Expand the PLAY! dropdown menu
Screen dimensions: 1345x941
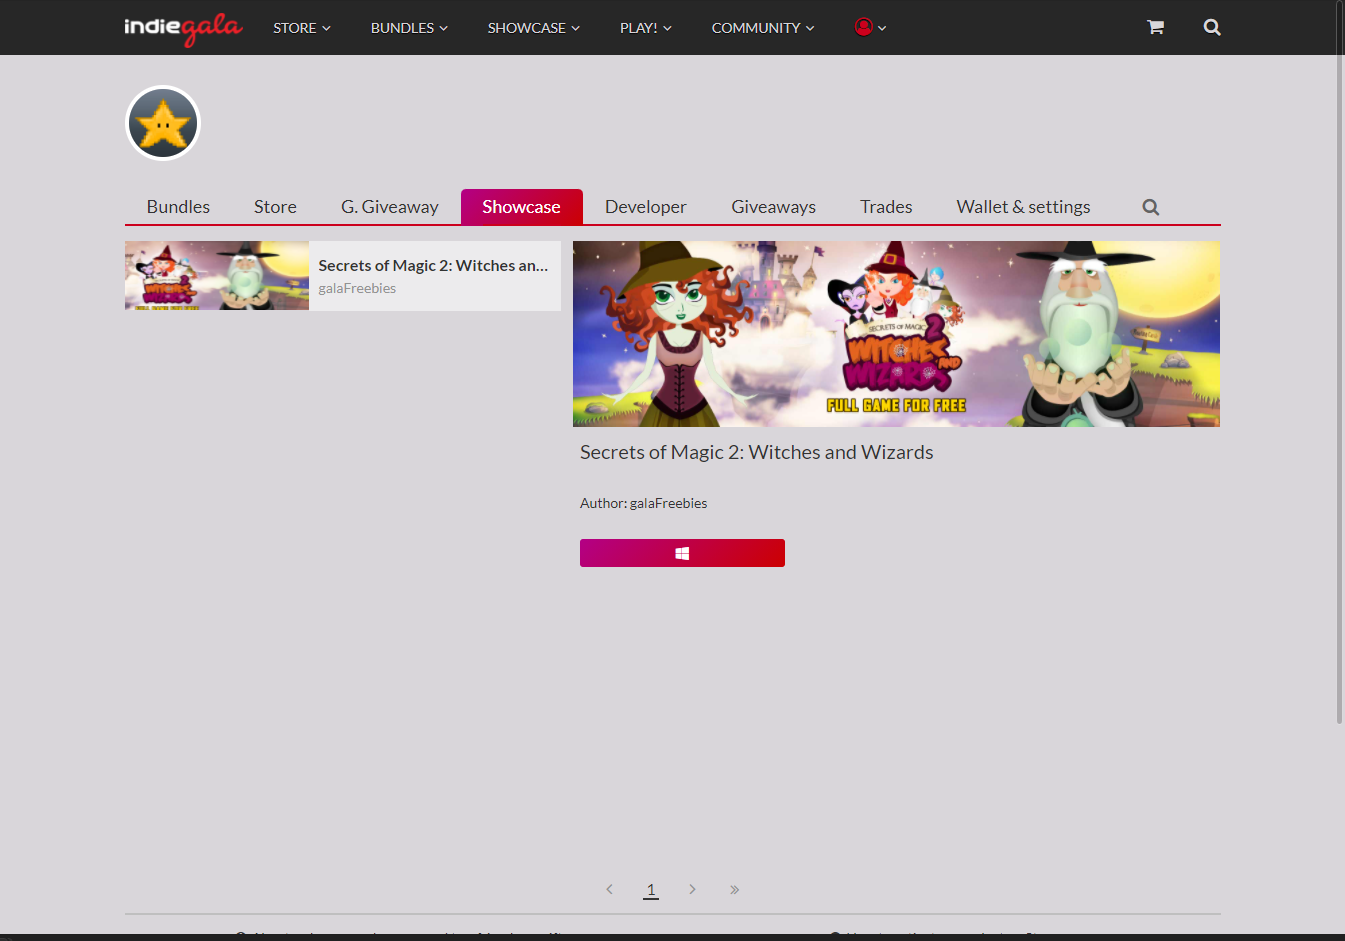pyautogui.click(x=645, y=28)
